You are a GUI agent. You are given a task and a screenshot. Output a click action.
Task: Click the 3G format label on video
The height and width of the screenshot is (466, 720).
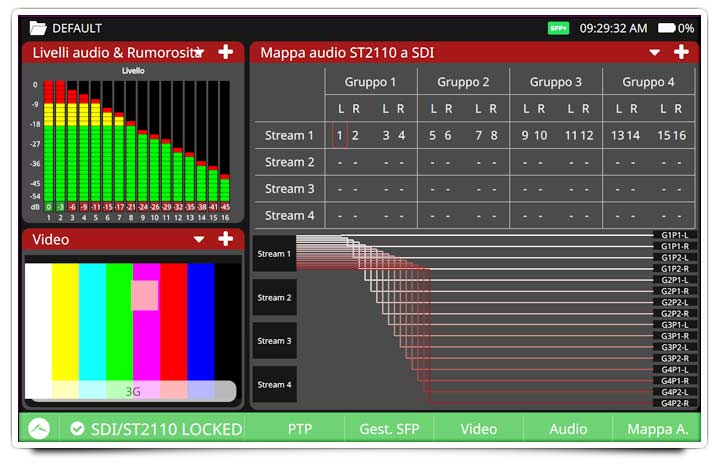[133, 392]
